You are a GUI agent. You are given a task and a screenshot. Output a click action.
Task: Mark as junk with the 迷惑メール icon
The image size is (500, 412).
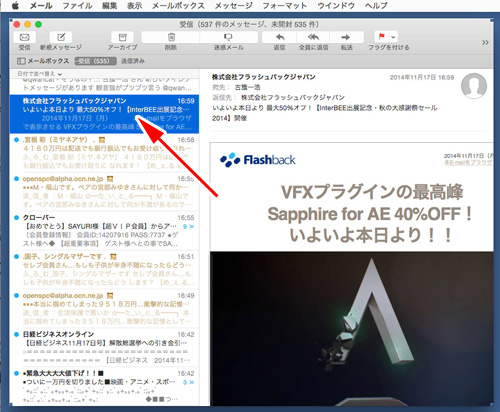[x=228, y=37]
